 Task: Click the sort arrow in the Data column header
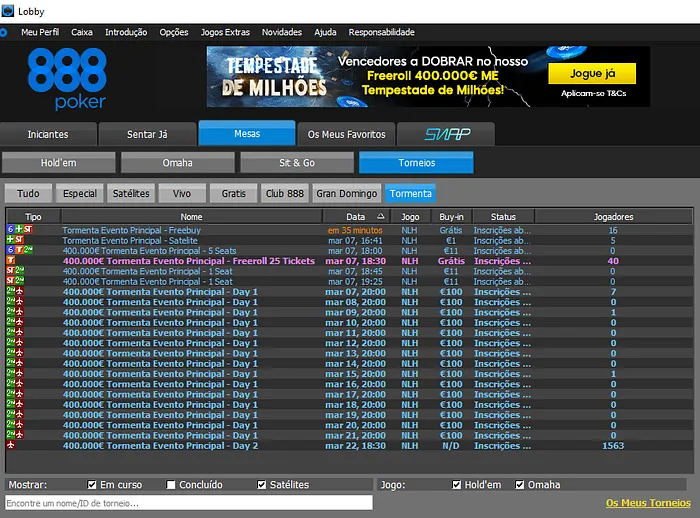click(380, 216)
